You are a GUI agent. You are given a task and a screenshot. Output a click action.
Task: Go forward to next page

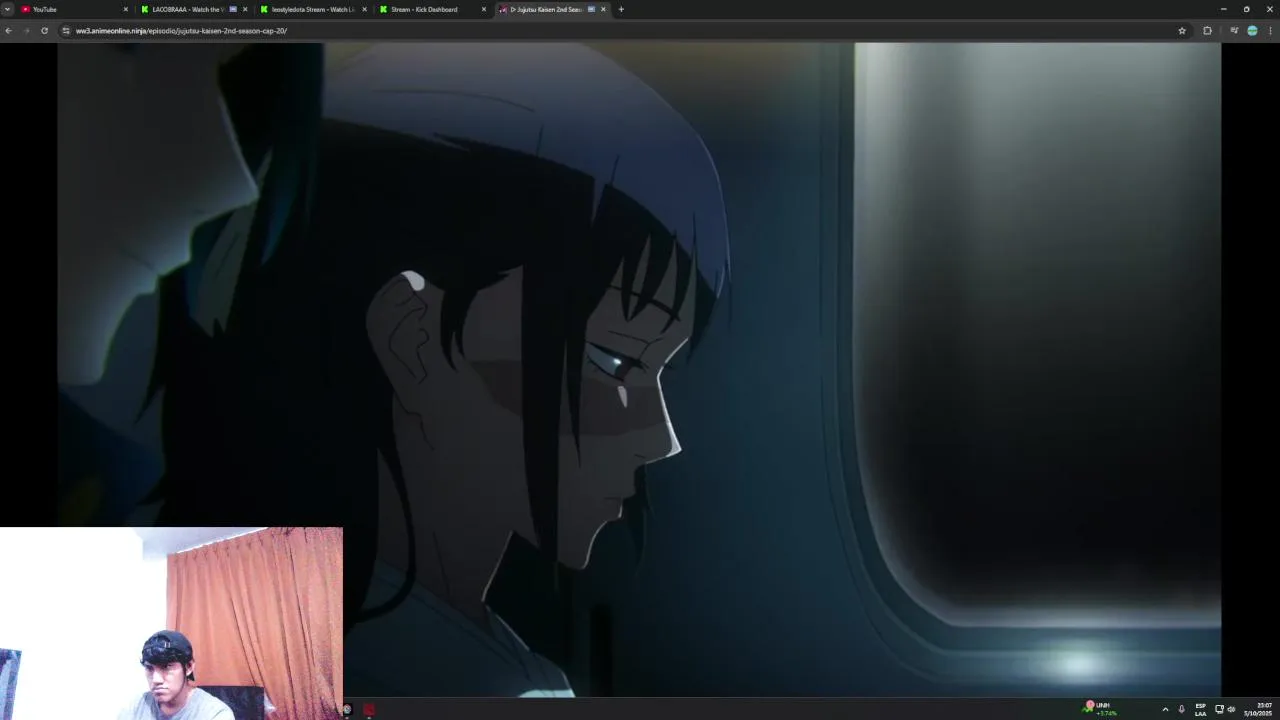pyautogui.click(x=26, y=30)
